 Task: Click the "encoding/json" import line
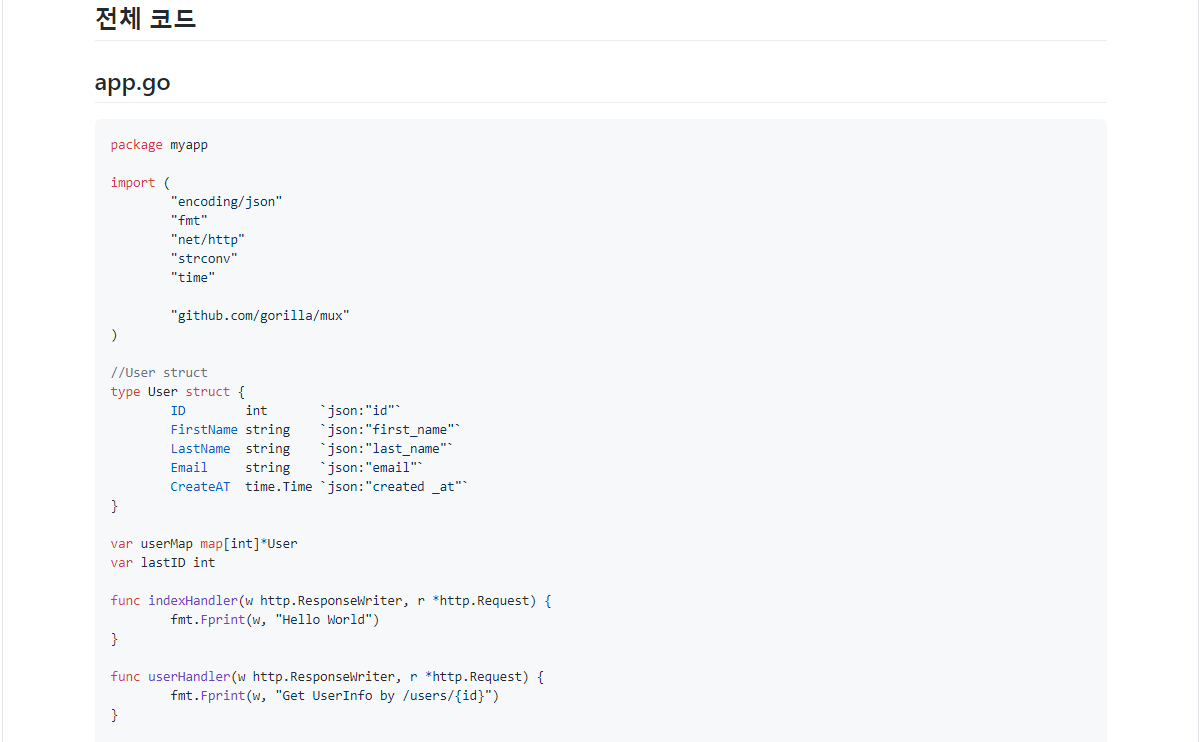[227, 202]
